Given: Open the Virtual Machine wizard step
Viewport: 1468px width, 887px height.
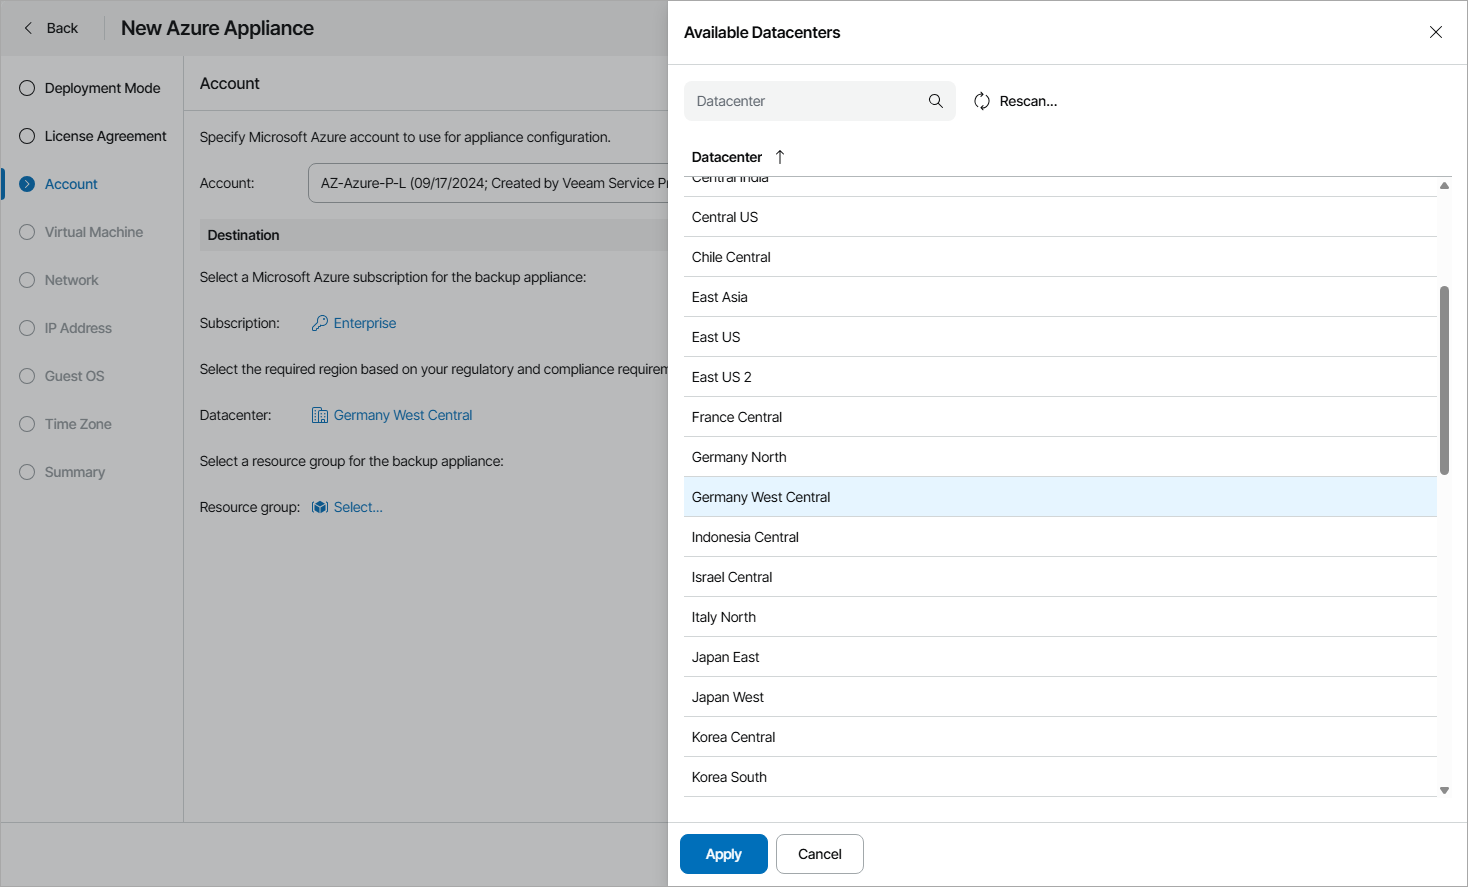Looking at the screenshot, I should 93,232.
